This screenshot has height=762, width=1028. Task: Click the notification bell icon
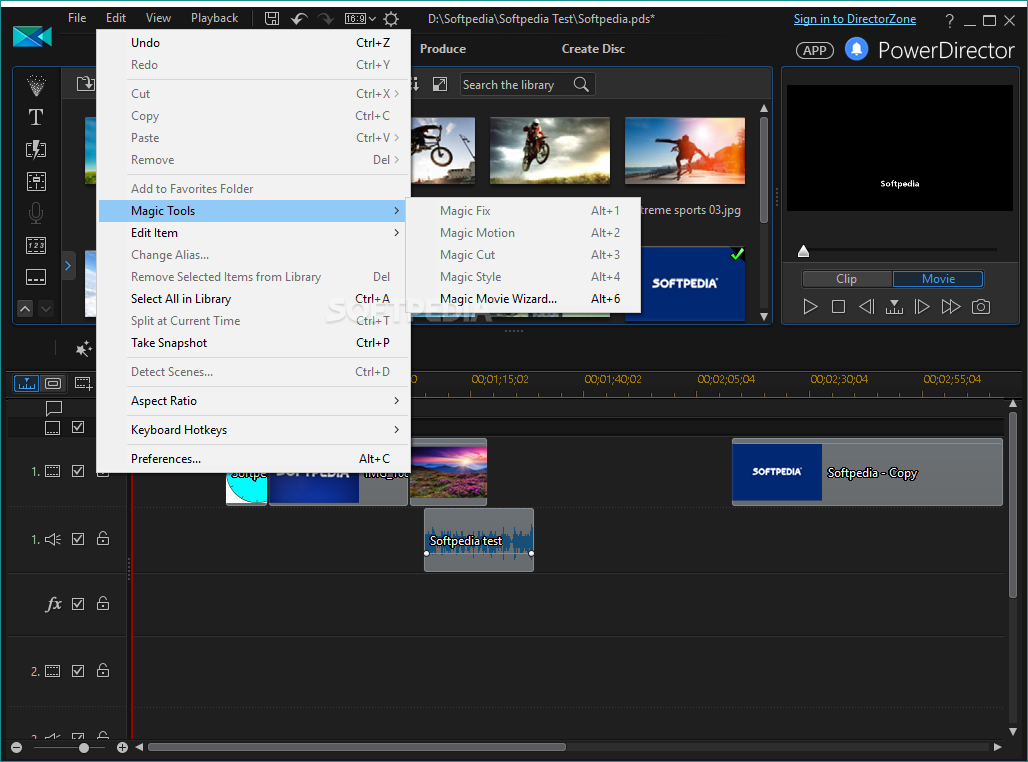pos(856,49)
